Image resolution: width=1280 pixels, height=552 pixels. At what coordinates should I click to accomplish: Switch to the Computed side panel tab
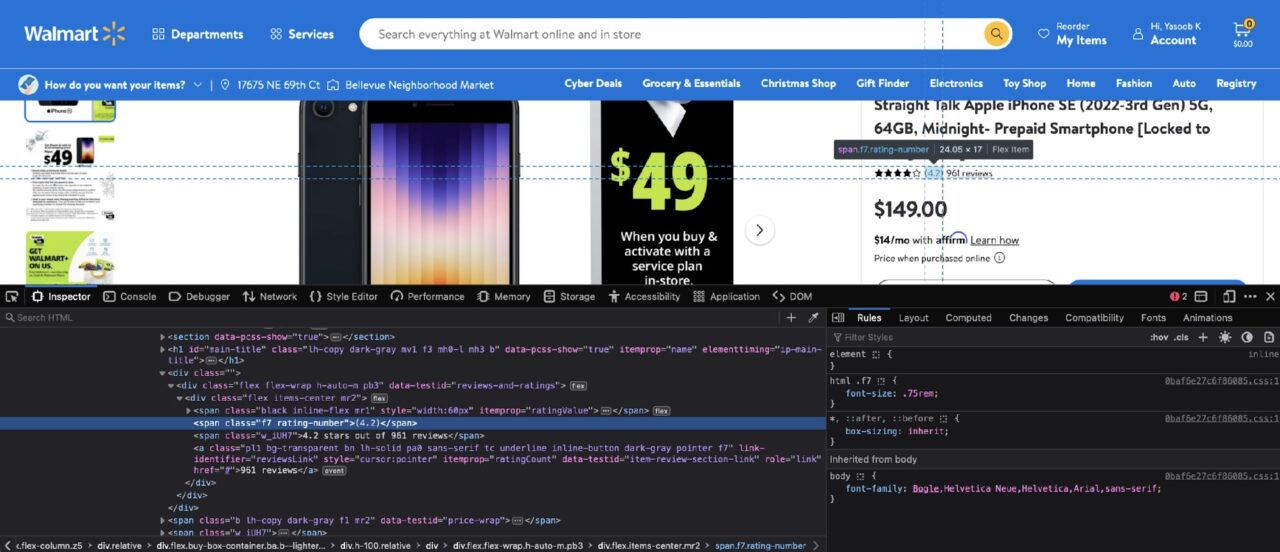[968, 318]
